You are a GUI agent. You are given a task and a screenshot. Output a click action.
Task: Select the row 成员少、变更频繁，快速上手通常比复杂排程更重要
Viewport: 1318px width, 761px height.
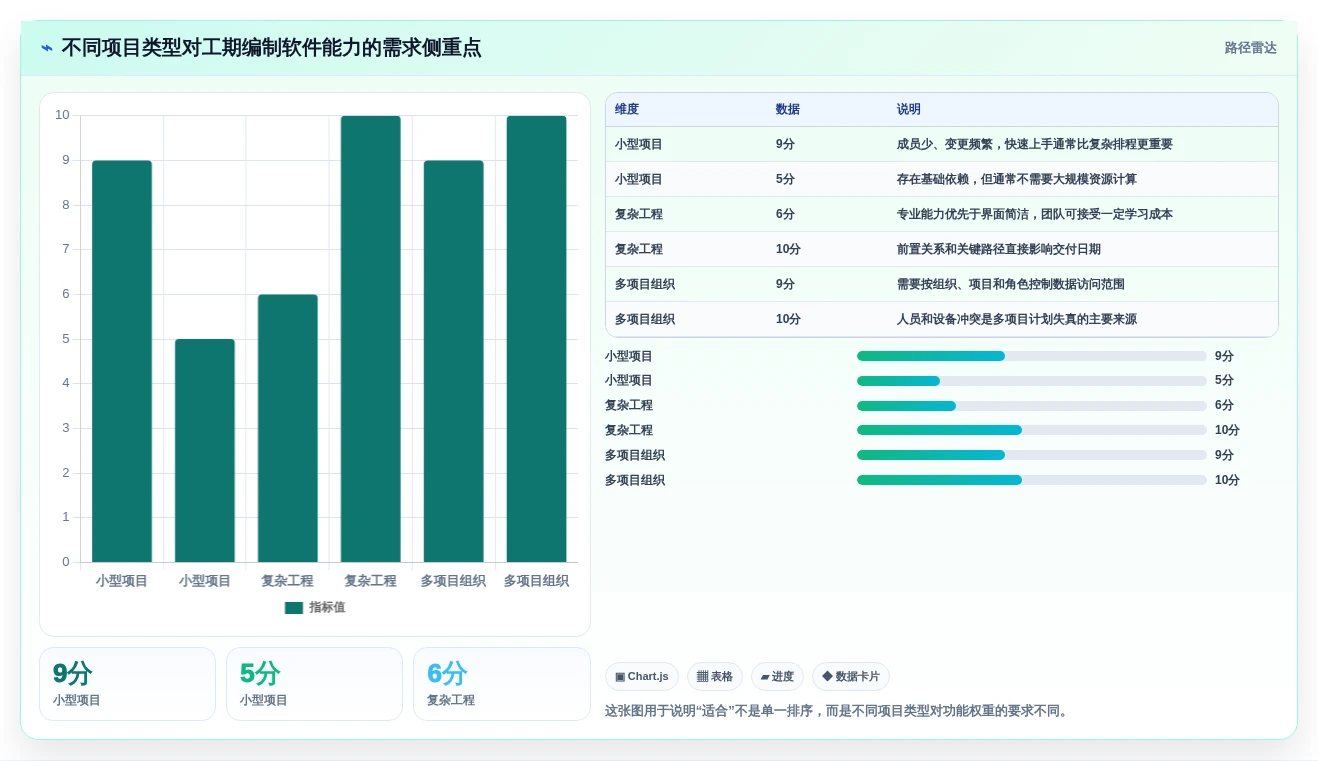point(942,144)
